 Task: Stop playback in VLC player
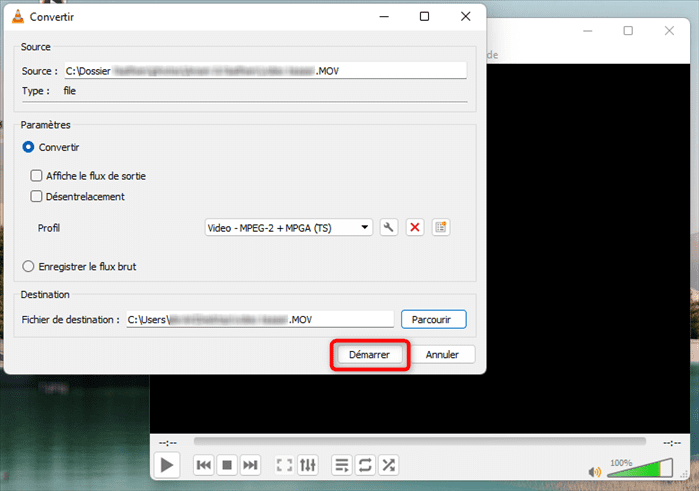[227, 465]
